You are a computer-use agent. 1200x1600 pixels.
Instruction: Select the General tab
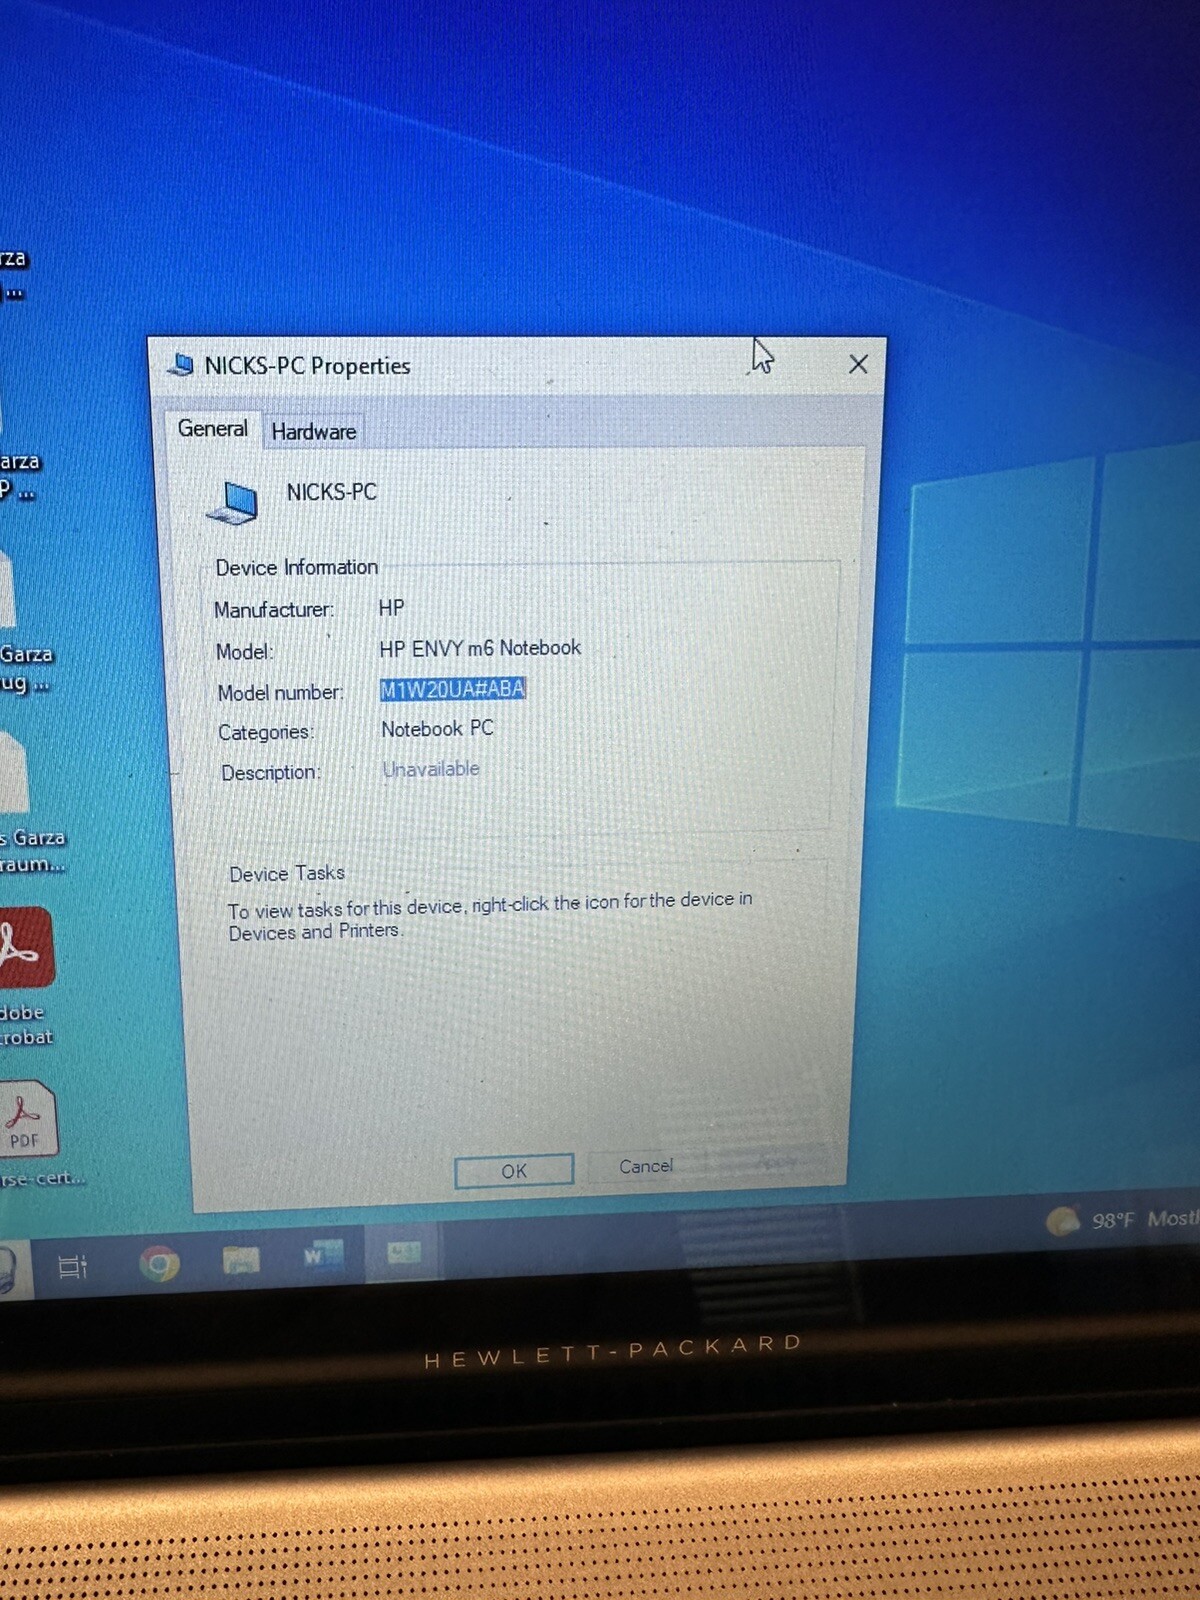pyautogui.click(x=212, y=428)
